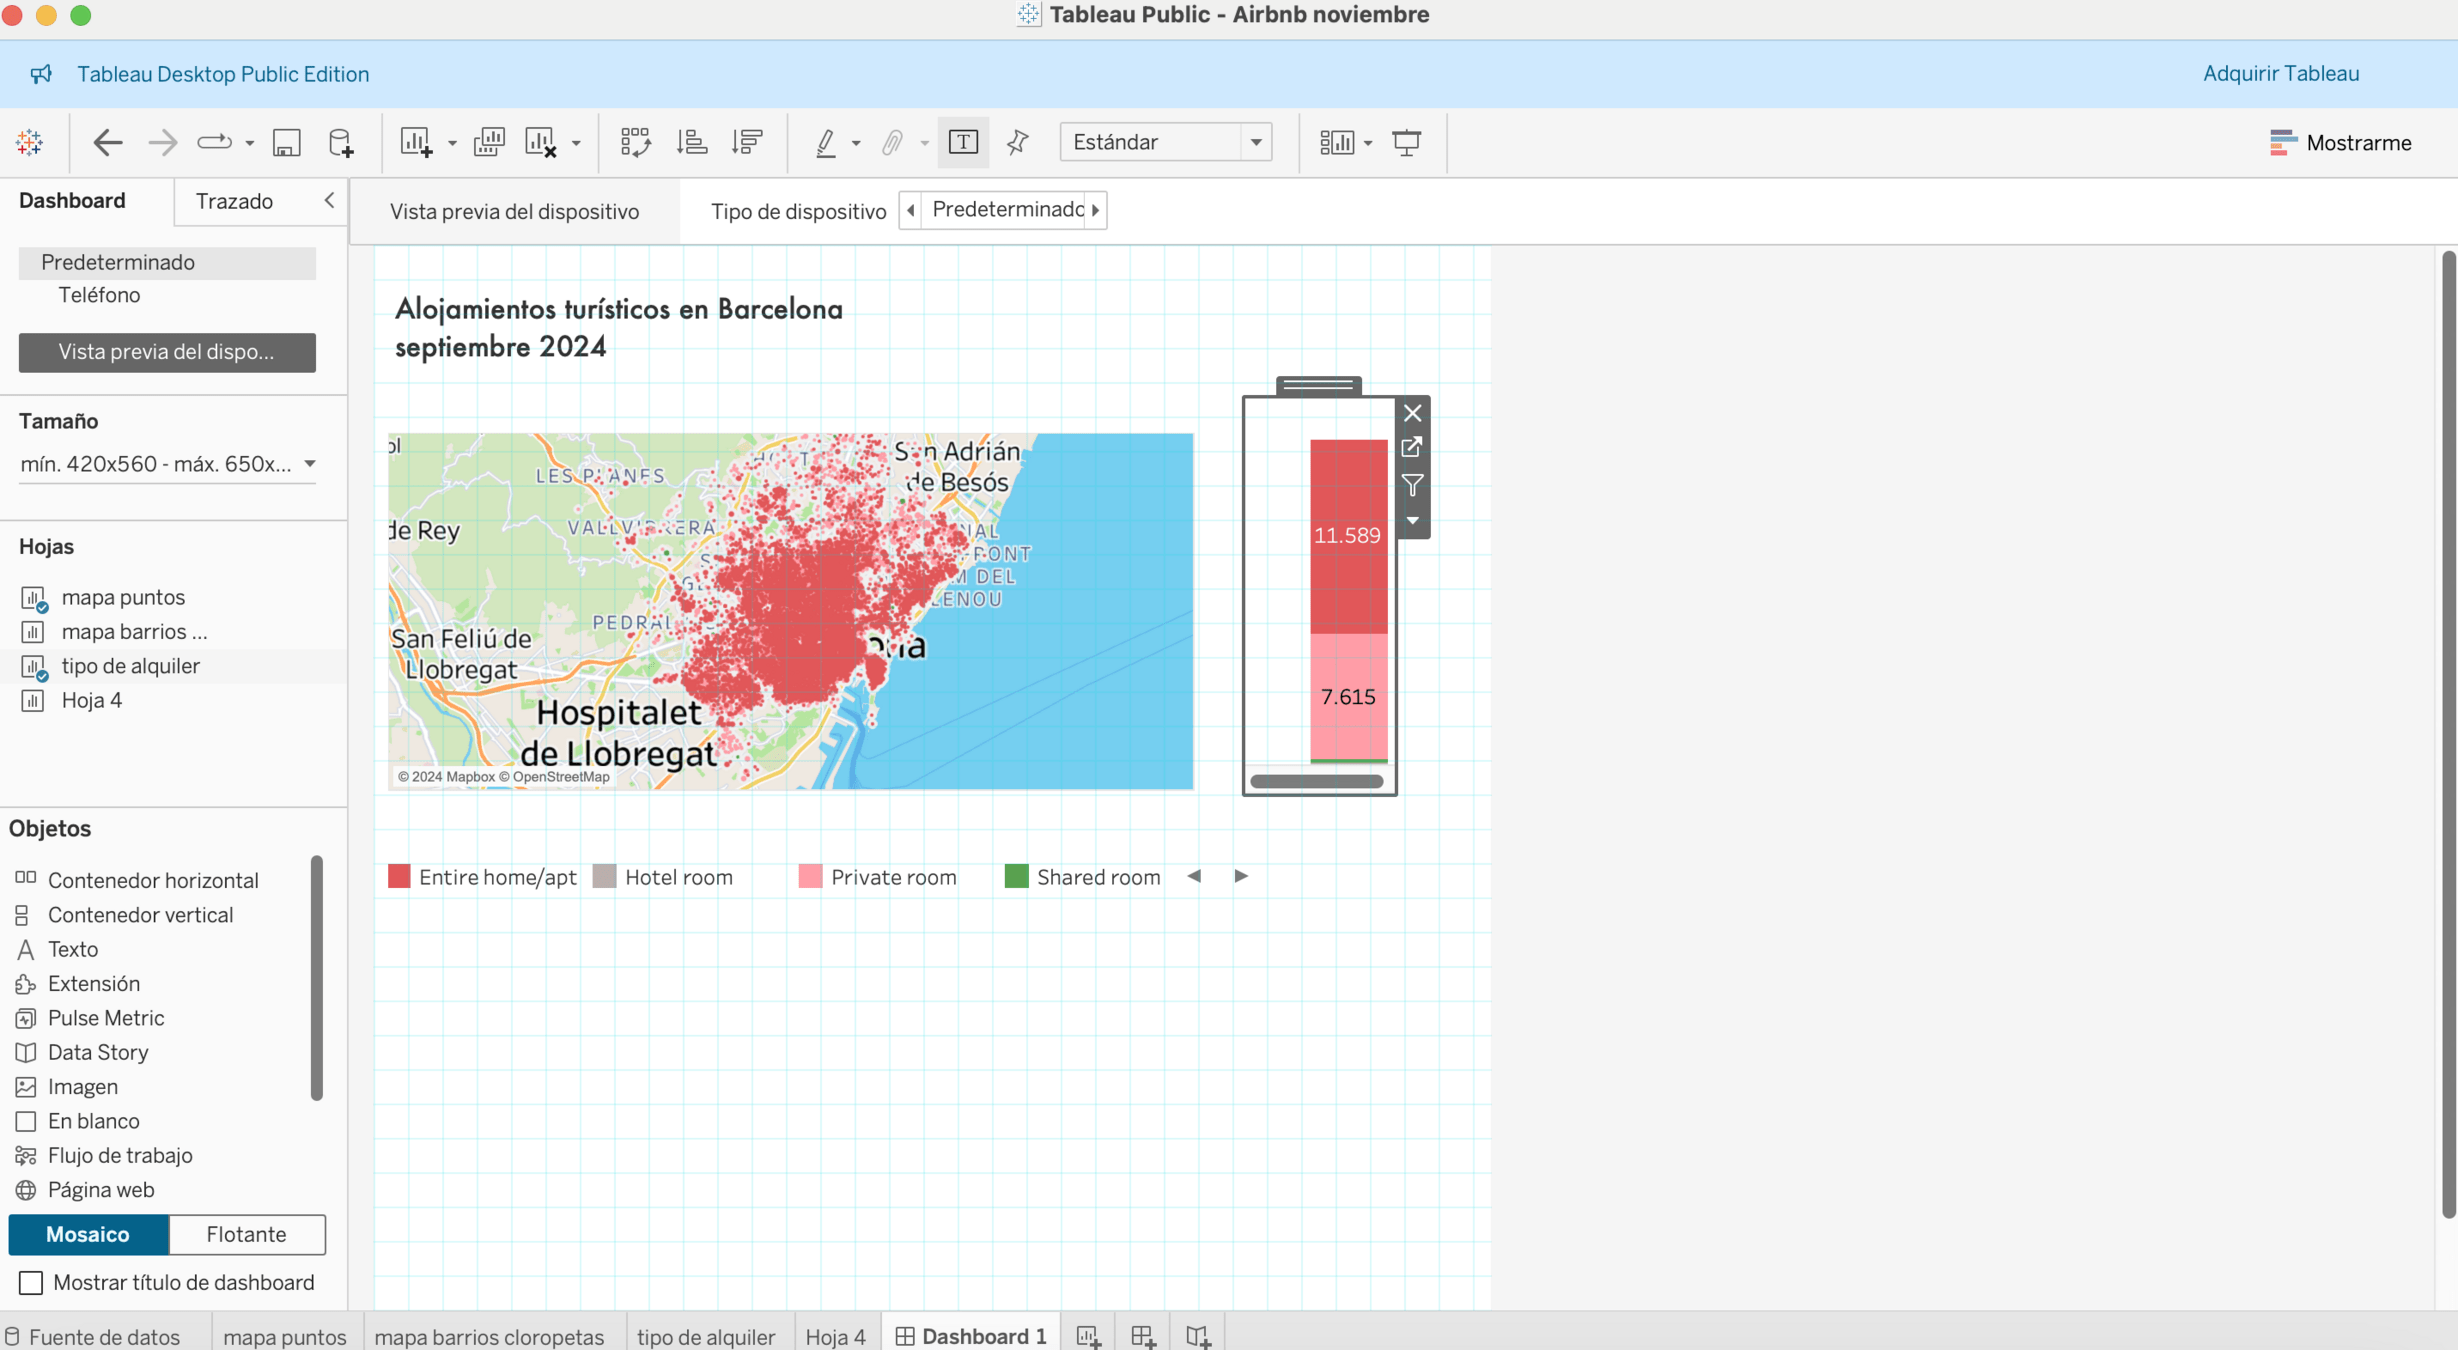Switch layout mode to Flotante
Viewport: 2458px width, 1350px height.
246,1234
